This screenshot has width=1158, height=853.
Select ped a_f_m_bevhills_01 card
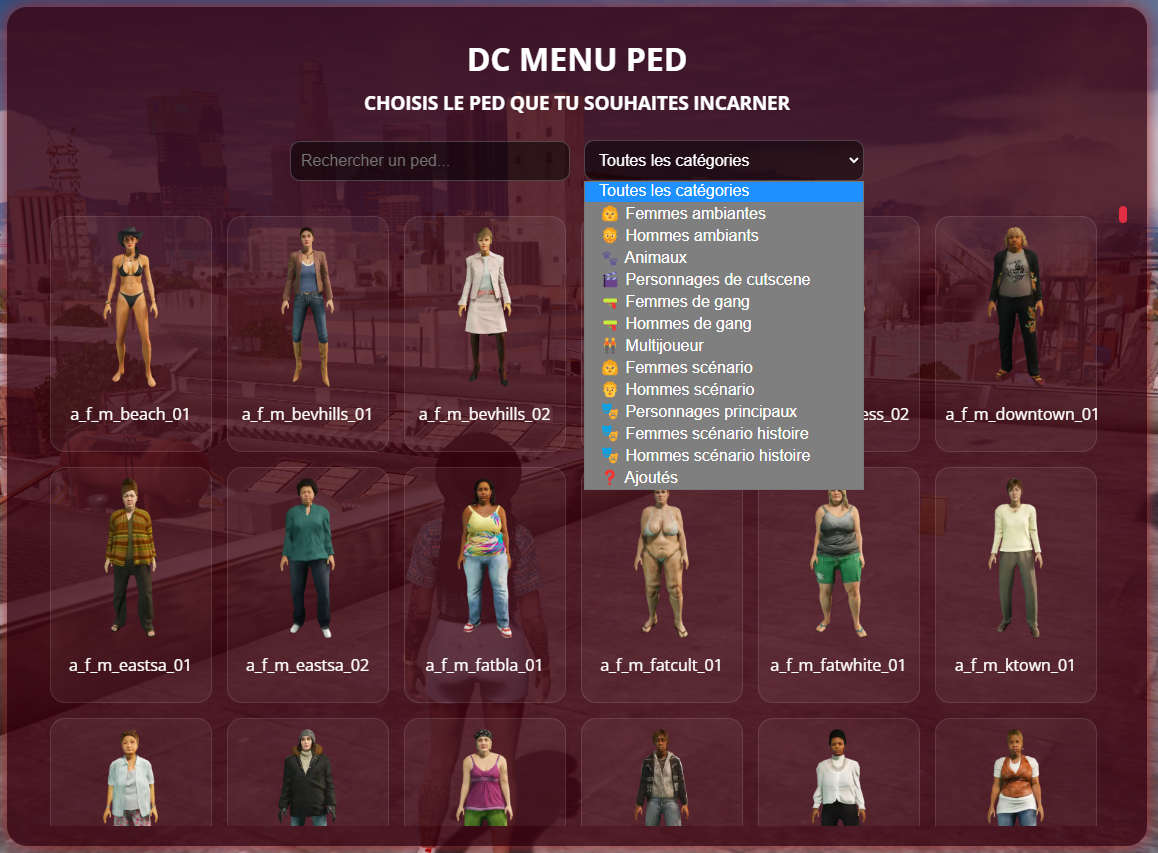[x=308, y=334]
